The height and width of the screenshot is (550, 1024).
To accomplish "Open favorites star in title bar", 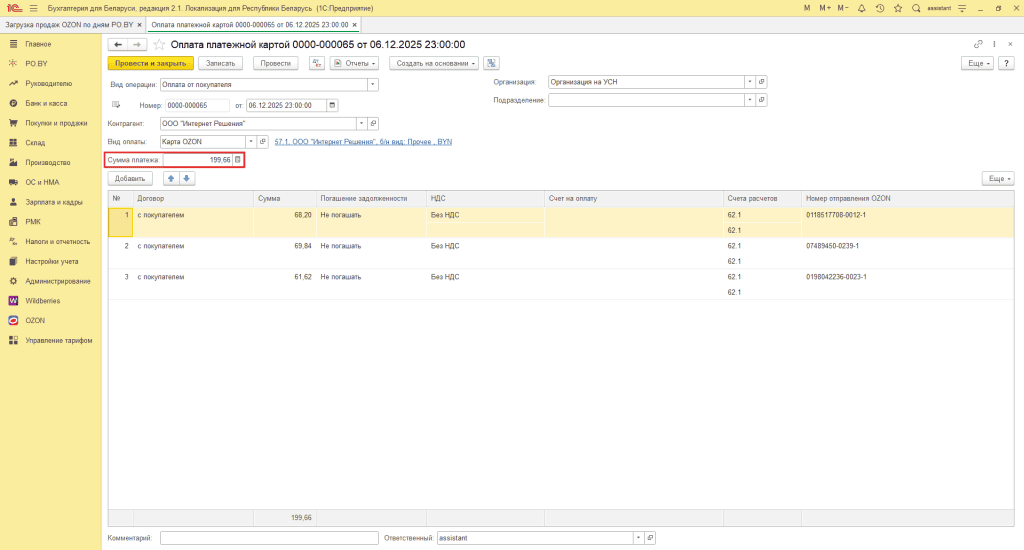I will [x=898, y=8].
